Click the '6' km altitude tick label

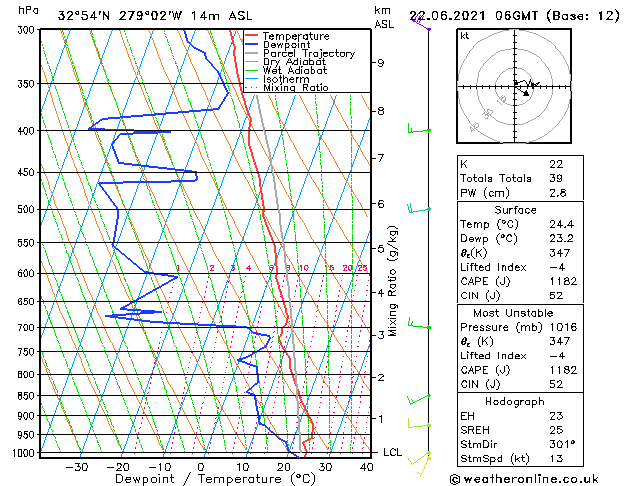click(380, 204)
